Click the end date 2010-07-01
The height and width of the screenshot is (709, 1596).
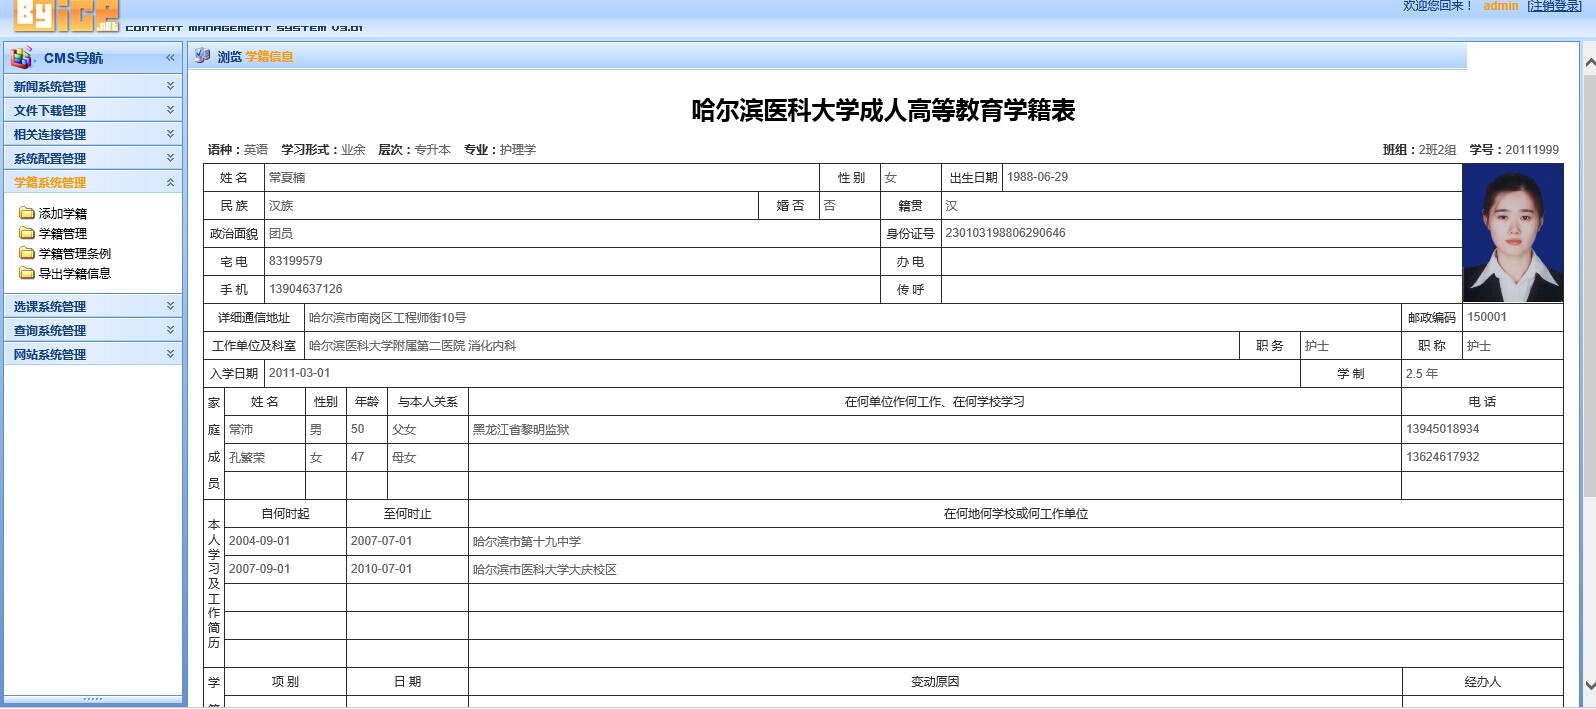point(381,569)
